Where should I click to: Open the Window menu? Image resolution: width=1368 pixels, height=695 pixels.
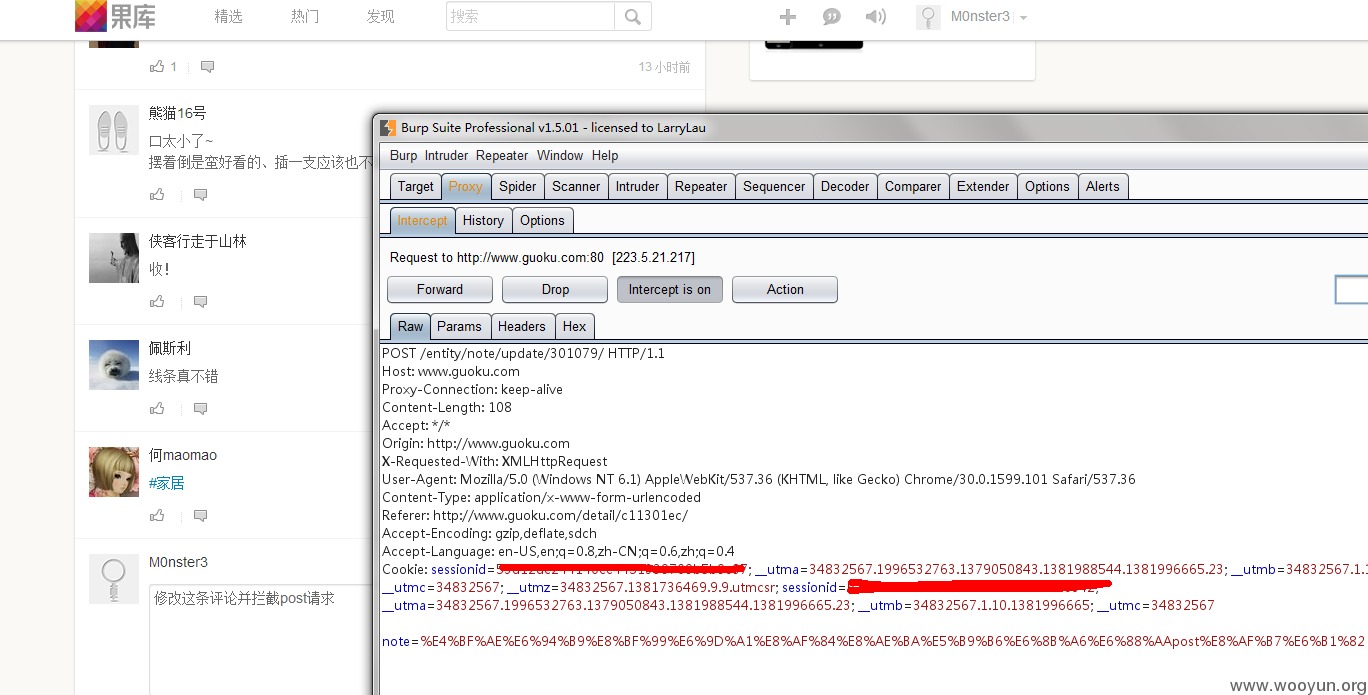pos(560,156)
